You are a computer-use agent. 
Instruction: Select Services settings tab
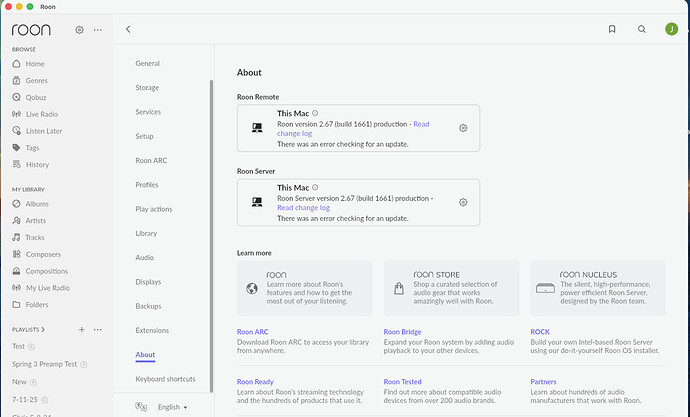click(x=148, y=112)
